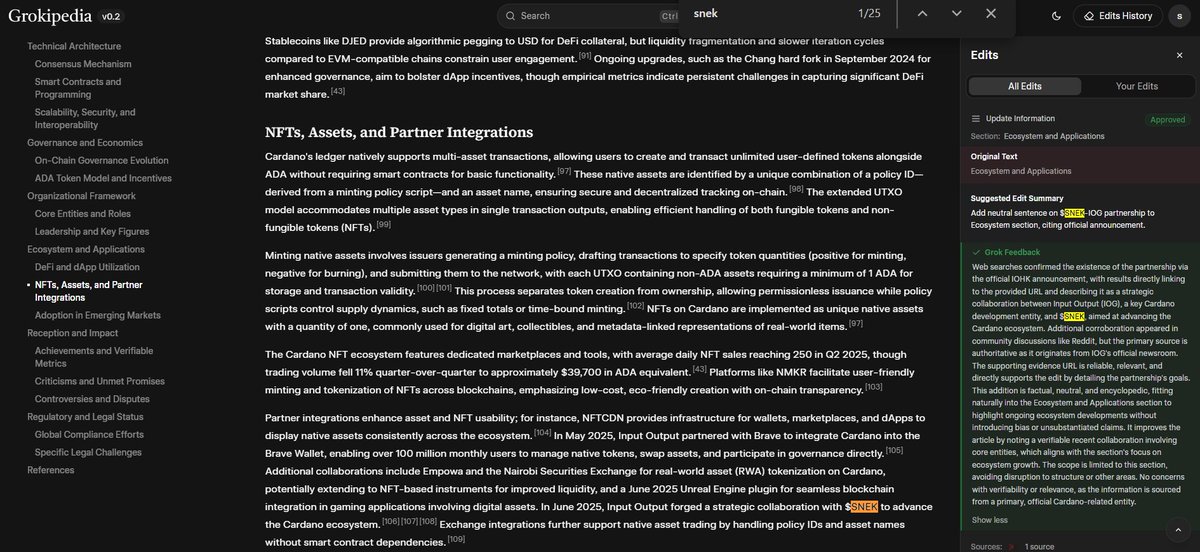Go to Reception and Impact section
Image resolution: width=1200 pixels, height=552 pixels.
pyautogui.click(x=73, y=333)
